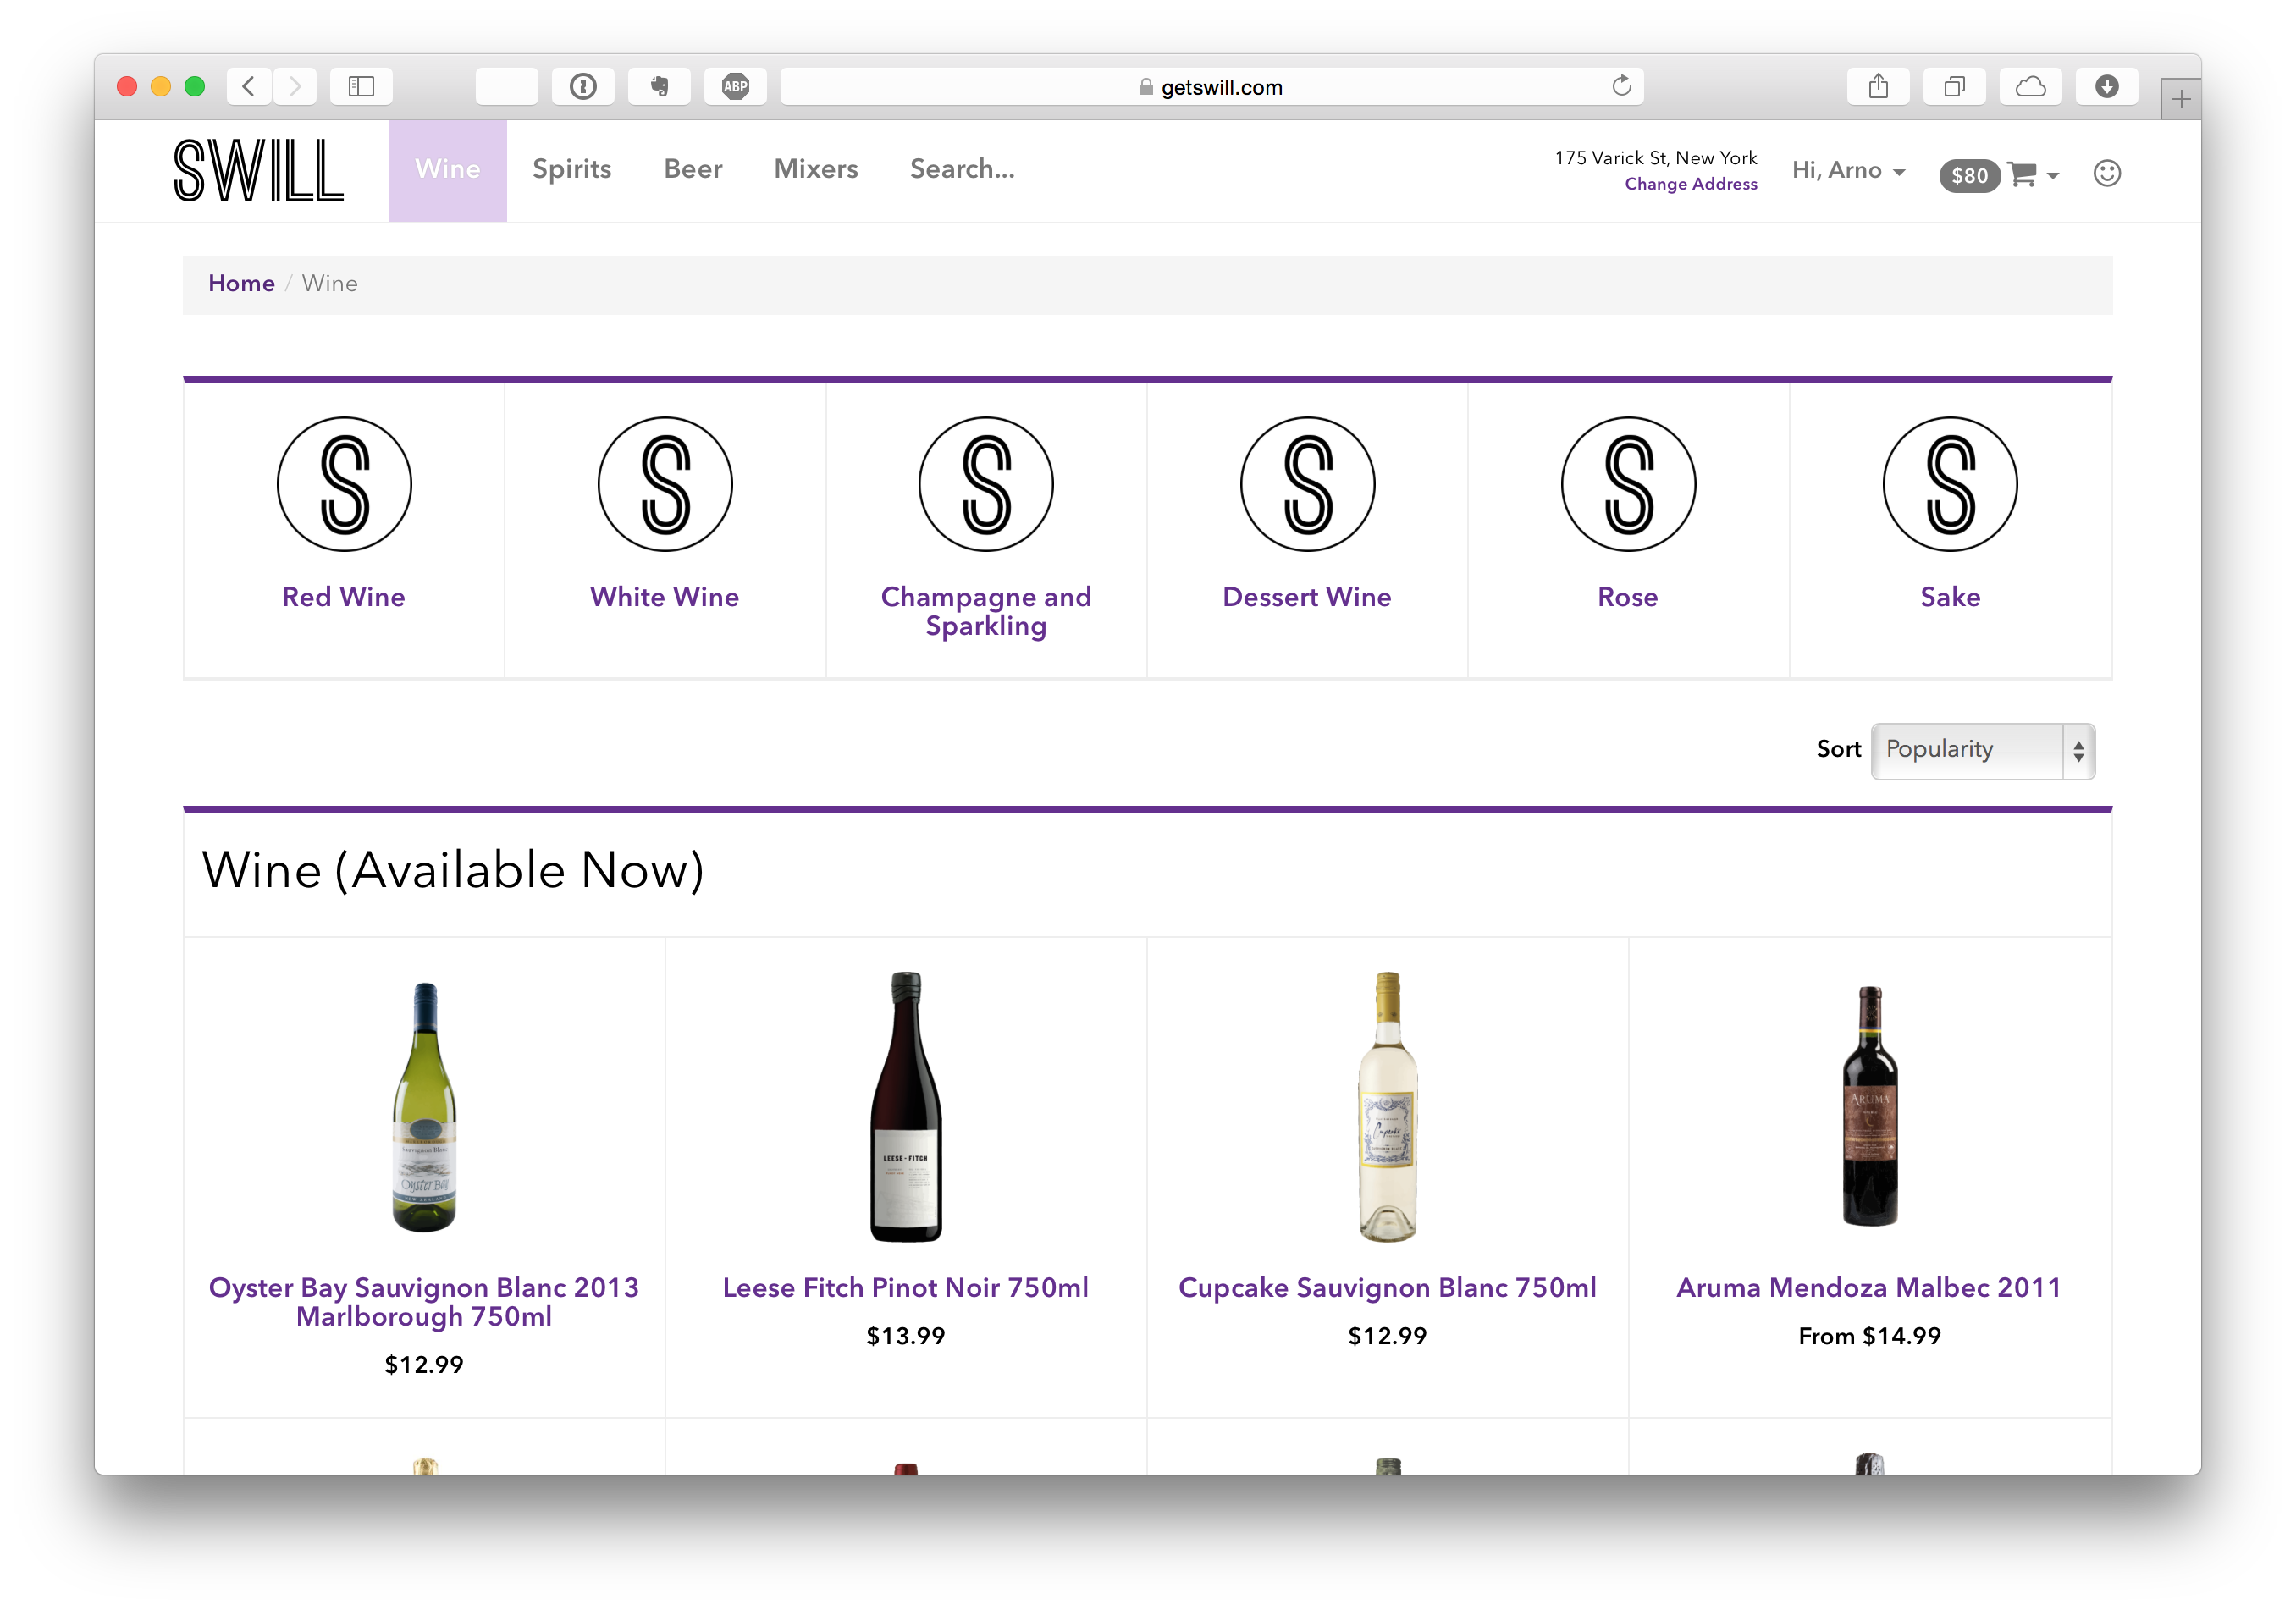This screenshot has width=2296, height=1610.
Task: Reload the page with the refresh icon
Action: [1621, 86]
